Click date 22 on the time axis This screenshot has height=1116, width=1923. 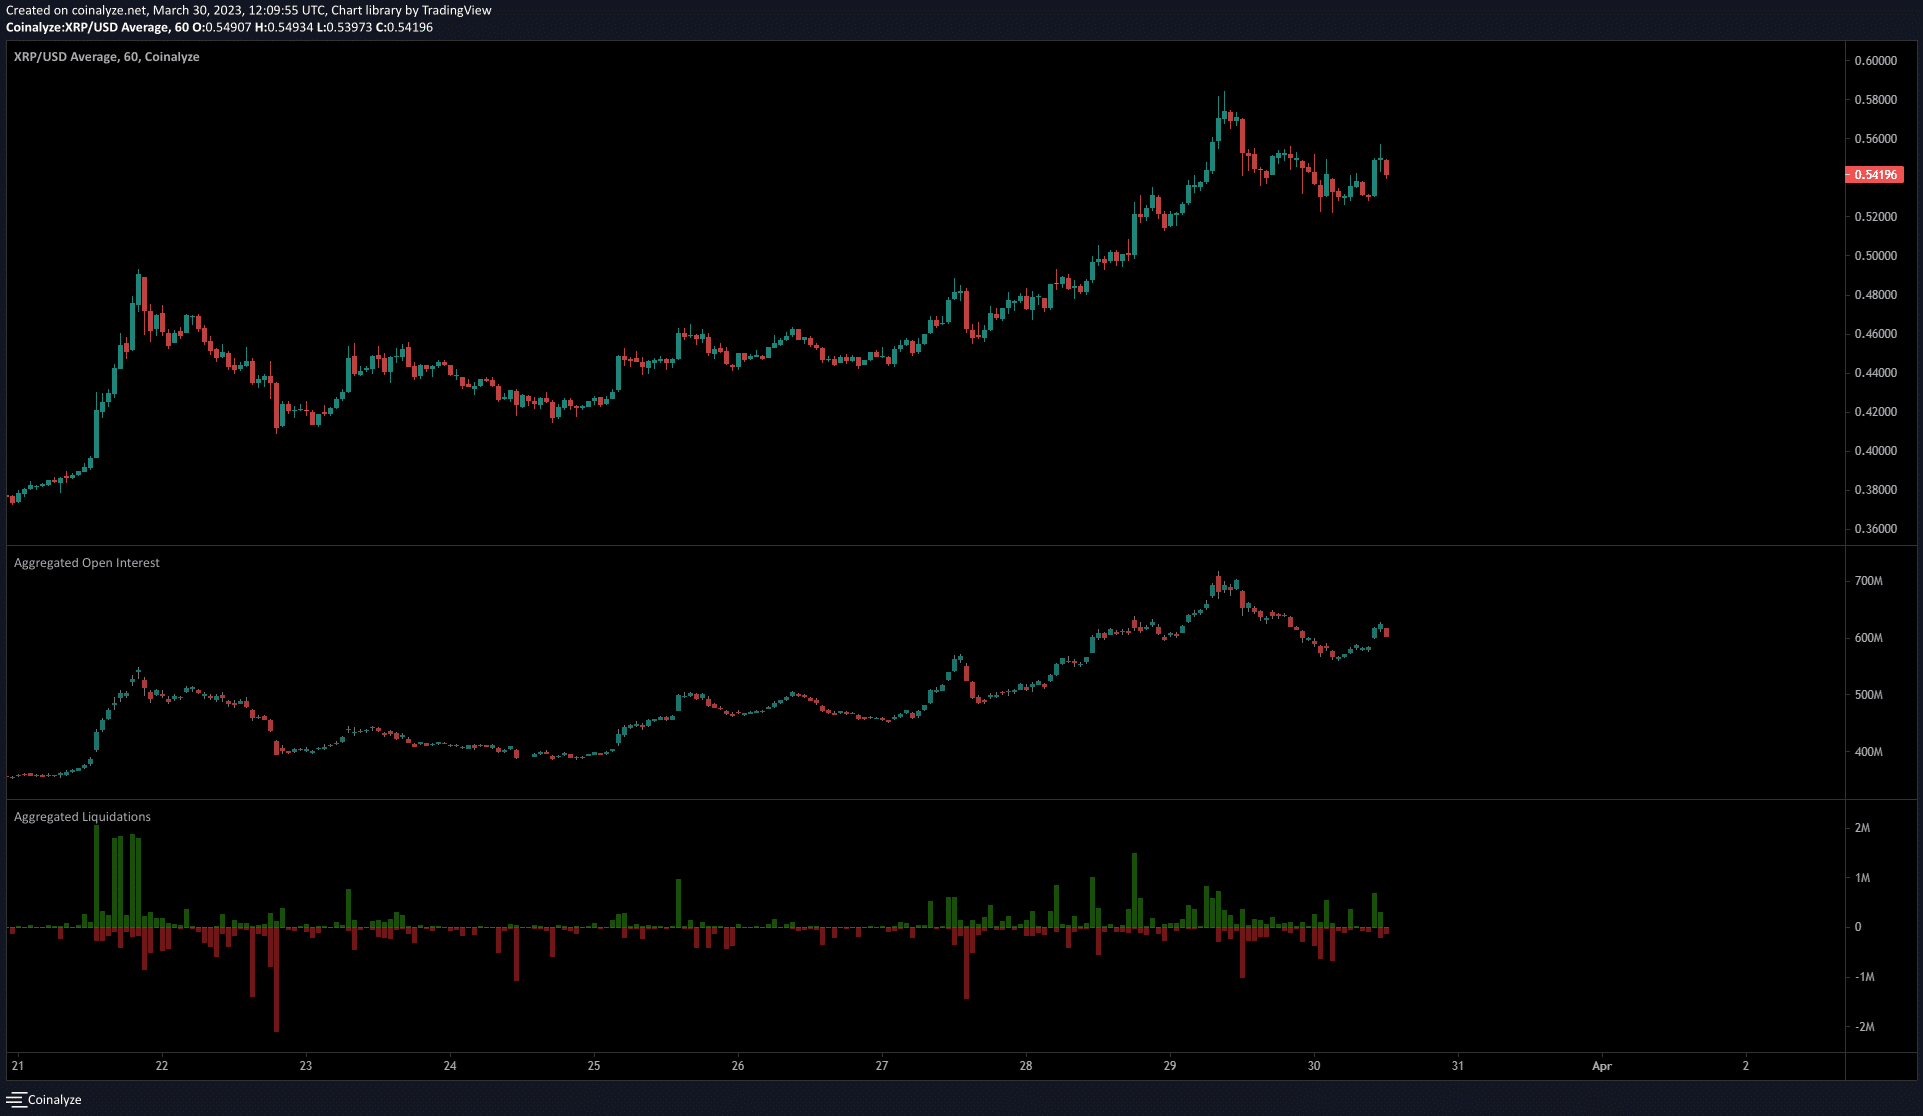click(x=162, y=1066)
